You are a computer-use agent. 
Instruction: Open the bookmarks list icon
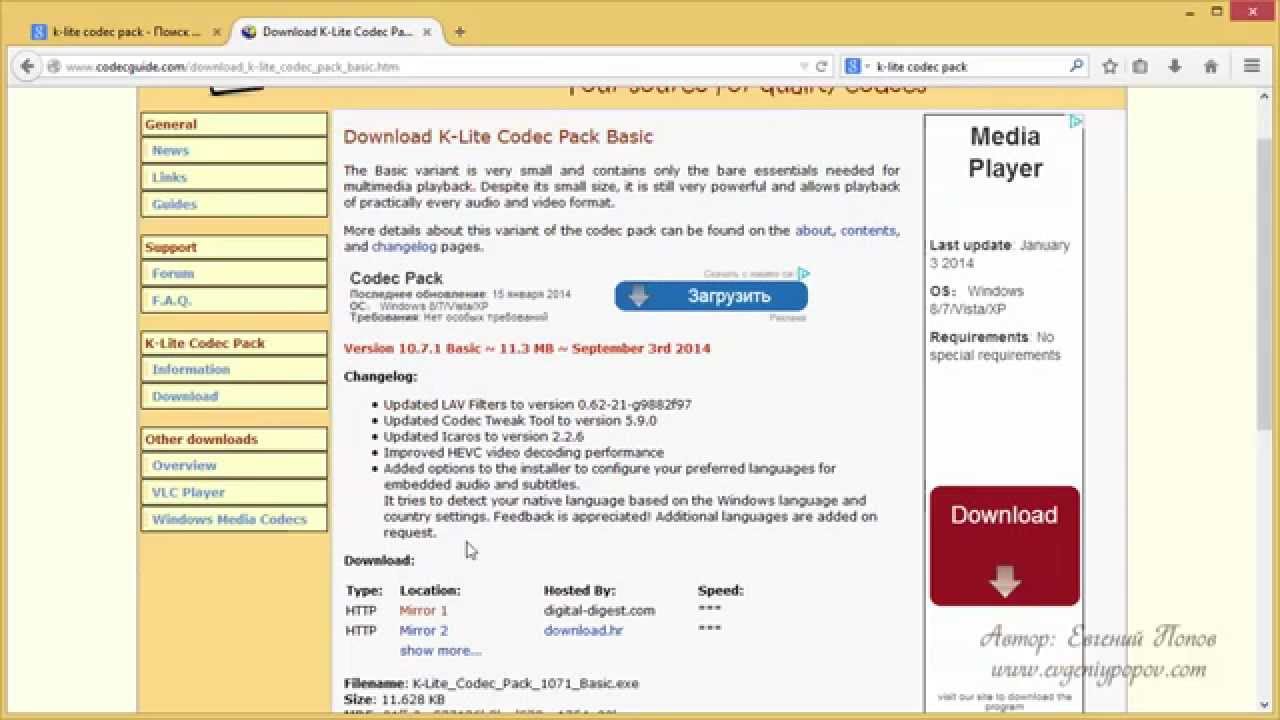tap(1140, 67)
